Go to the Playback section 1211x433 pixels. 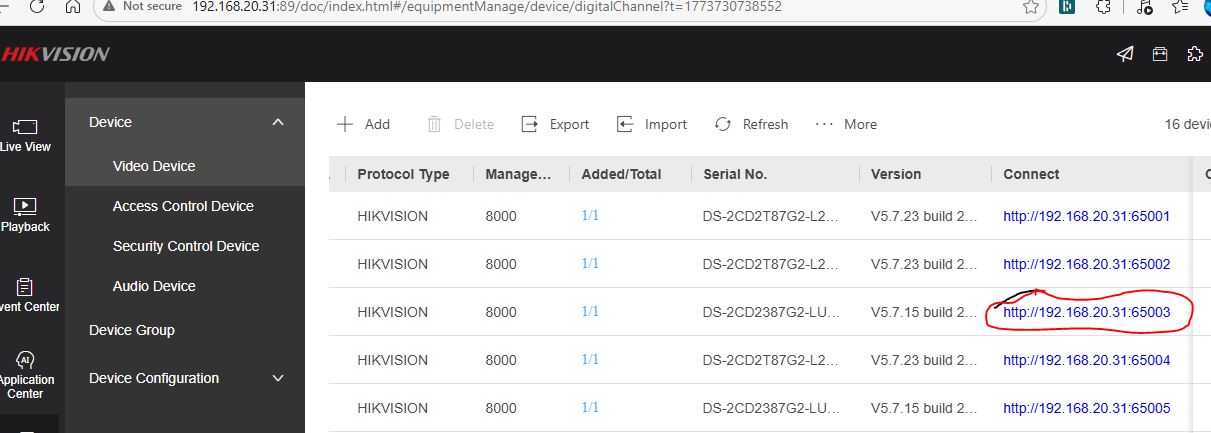[25, 214]
